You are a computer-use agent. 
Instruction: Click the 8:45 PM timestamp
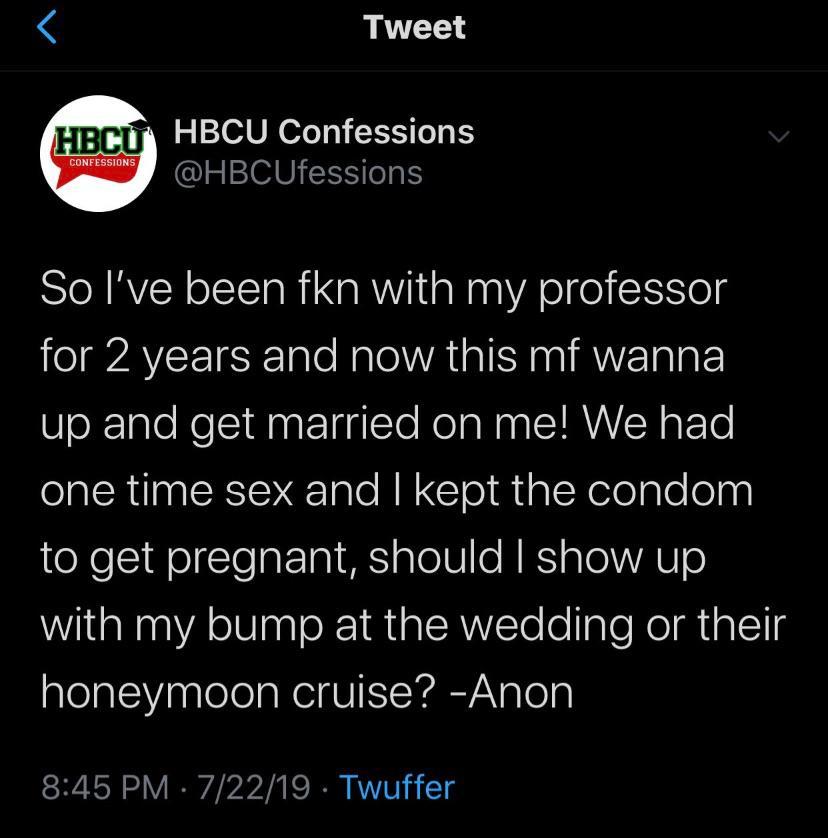[103, 787]
